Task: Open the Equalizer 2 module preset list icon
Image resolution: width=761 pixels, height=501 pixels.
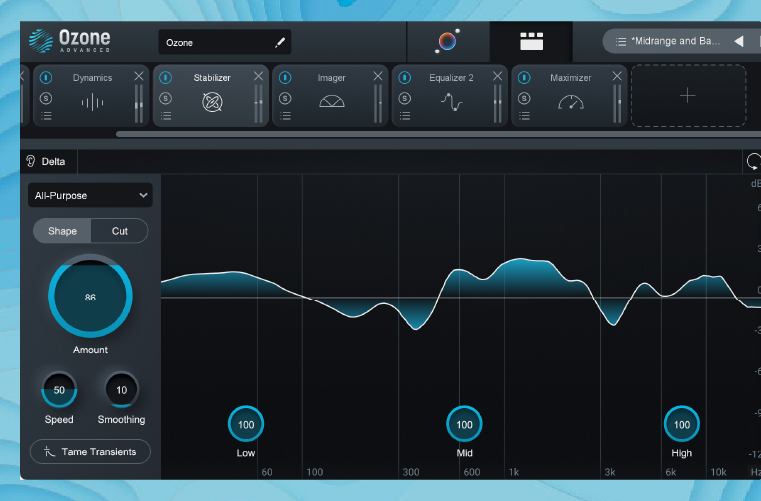Action: 405,116
